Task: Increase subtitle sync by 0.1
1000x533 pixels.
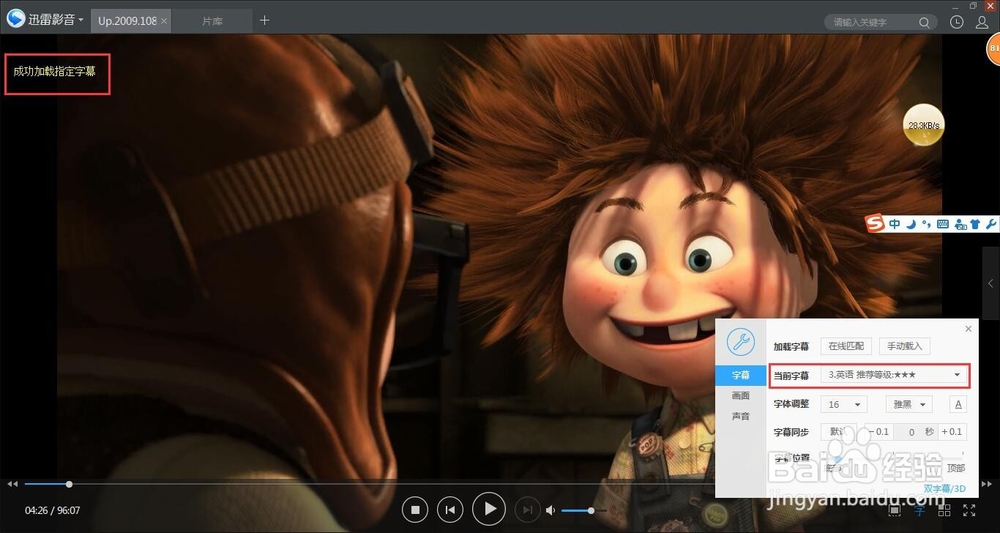Action: point(952,432)
